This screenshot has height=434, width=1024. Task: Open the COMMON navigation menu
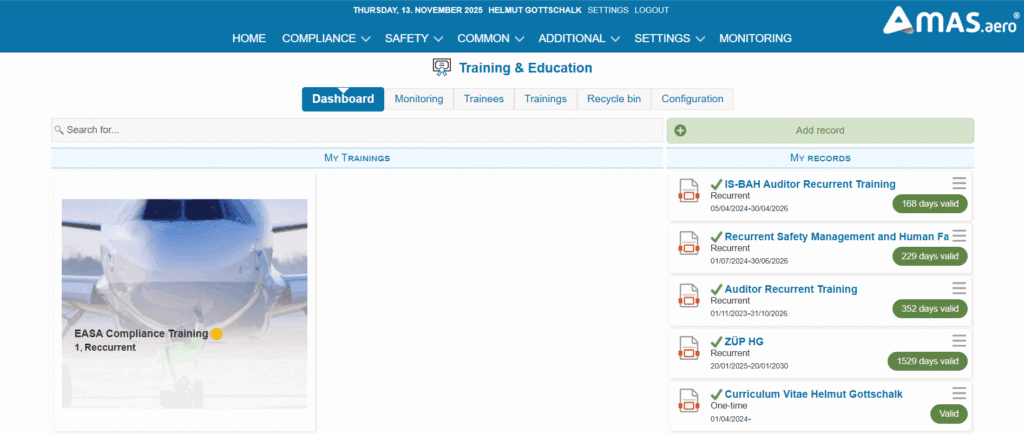[x=490, y=38]
